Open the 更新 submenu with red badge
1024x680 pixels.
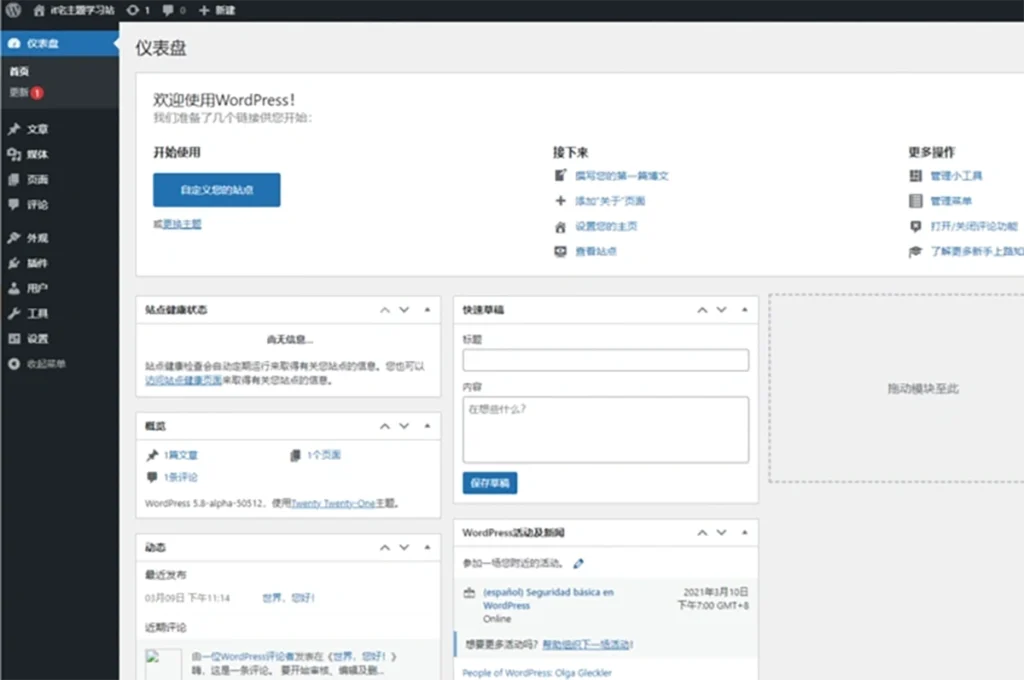pyautogui.click(x=26, y=93)
